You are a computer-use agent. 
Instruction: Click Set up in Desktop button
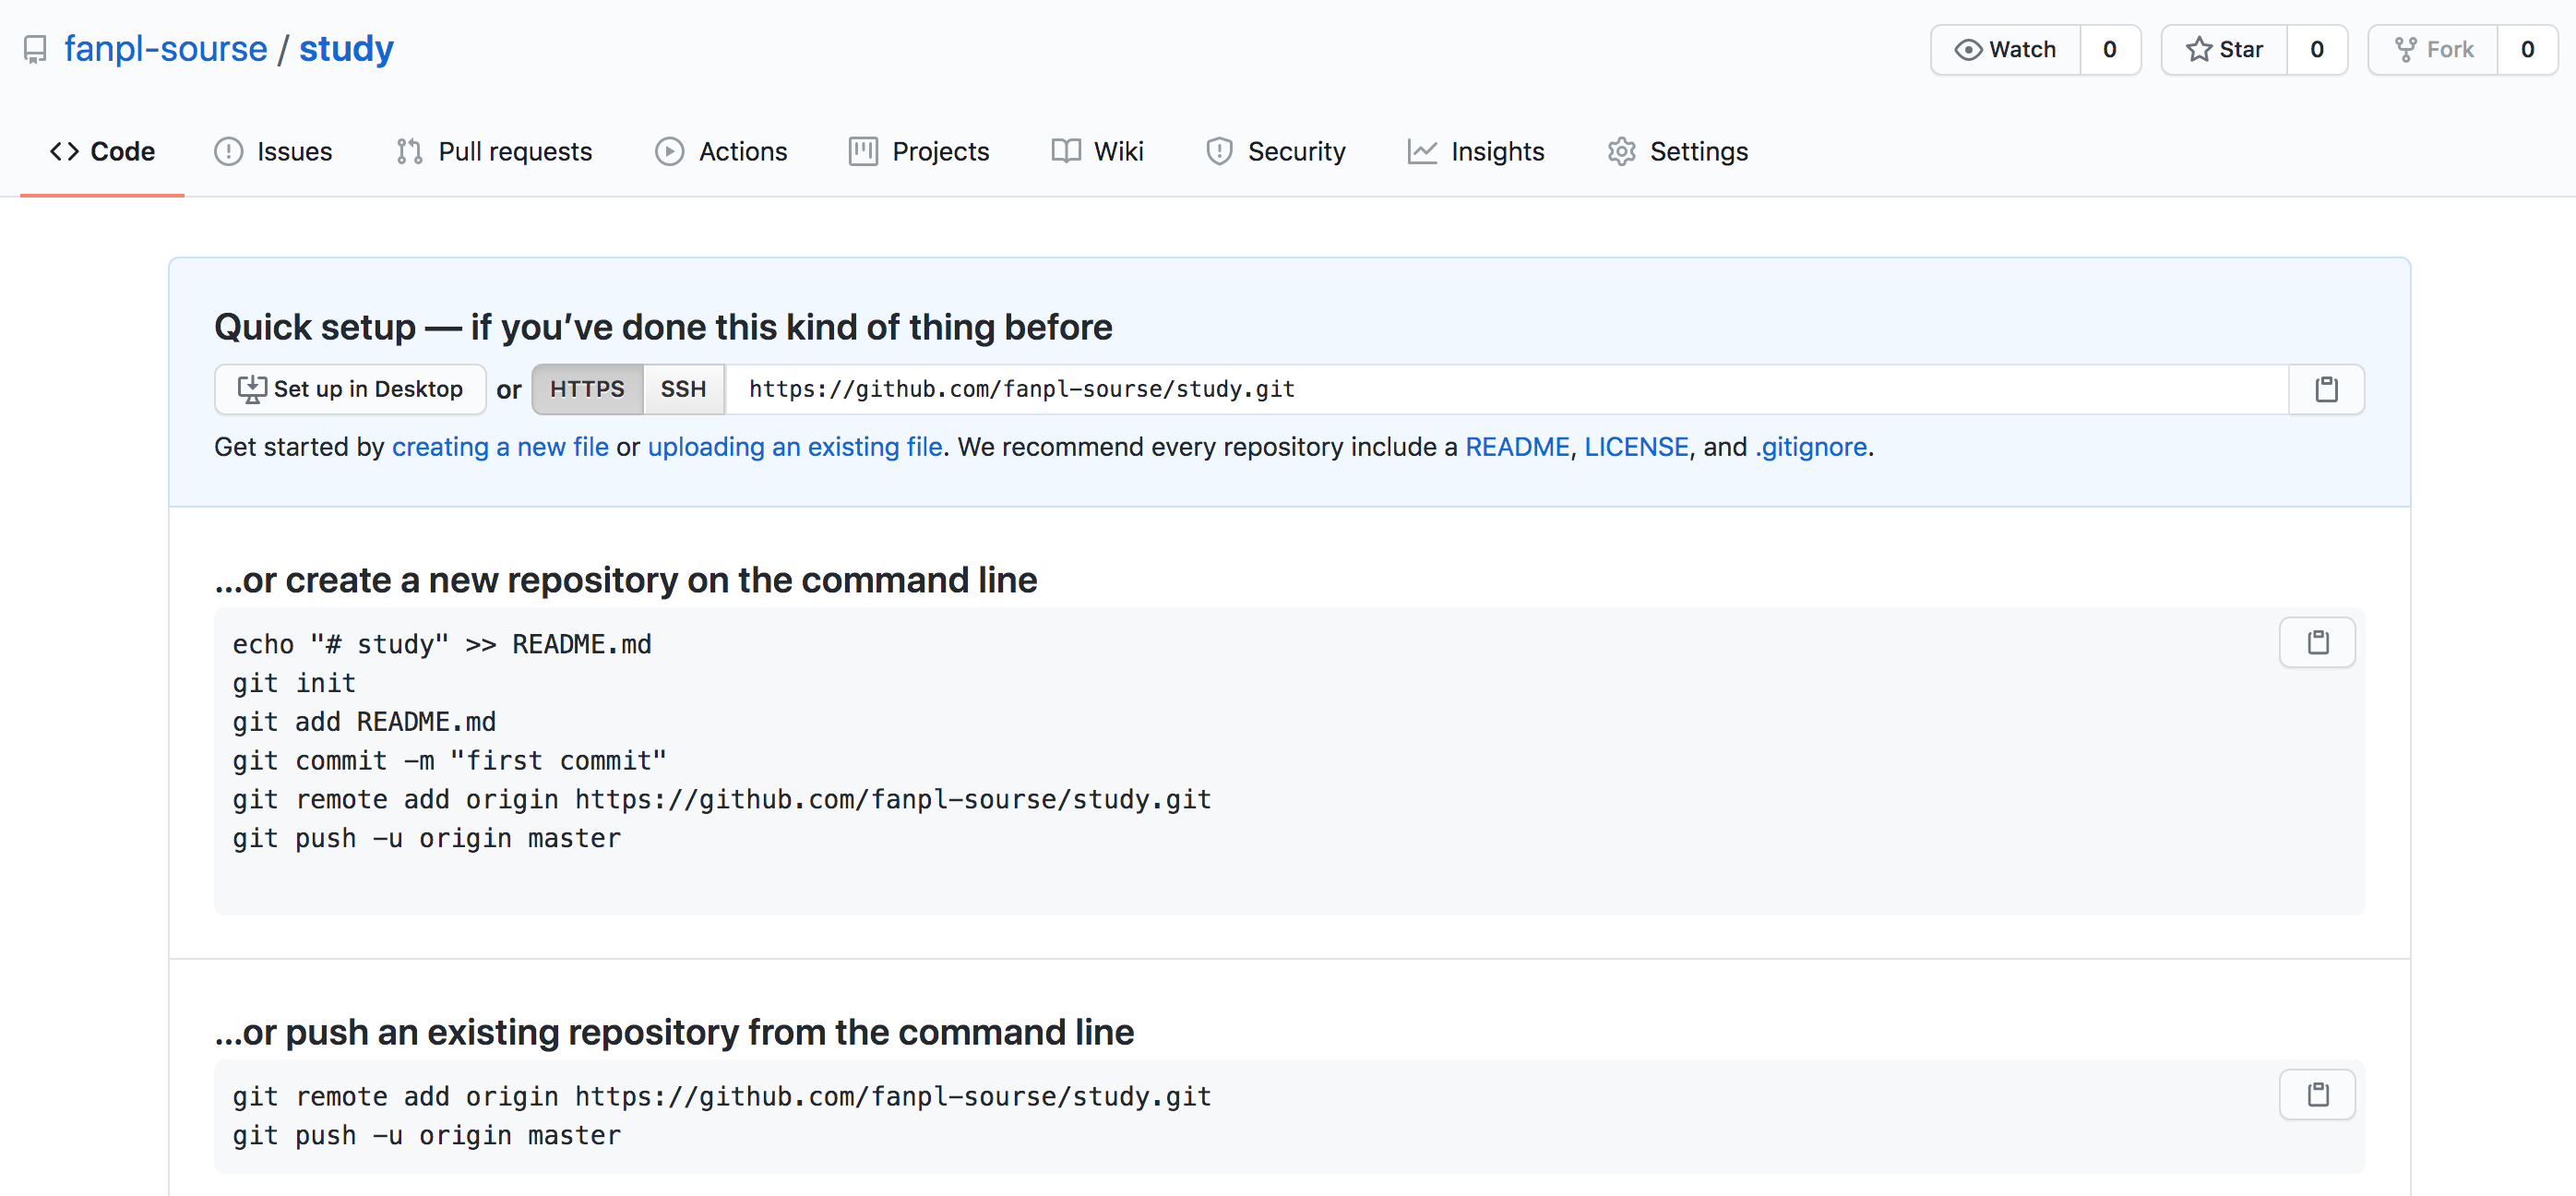tap(350, 389)
